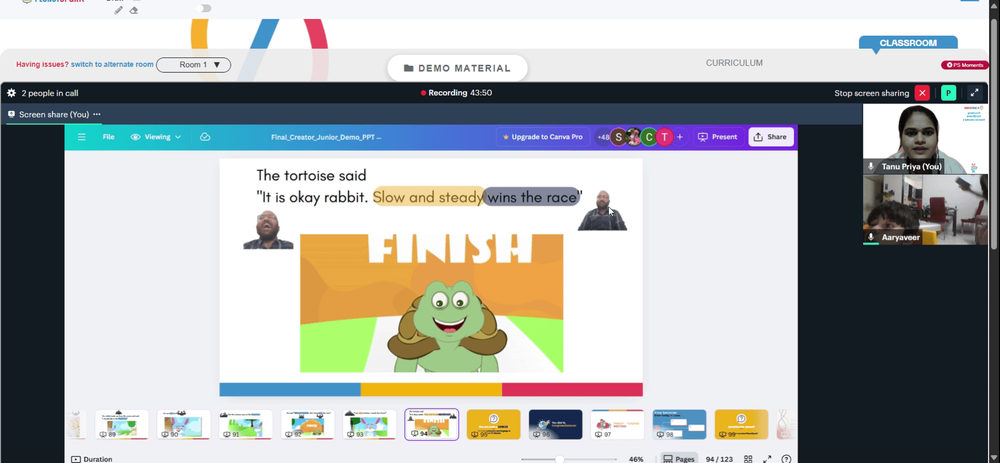
Task: Click Tanu Priya's microphone icon
Action: click(x=871, y=166)
